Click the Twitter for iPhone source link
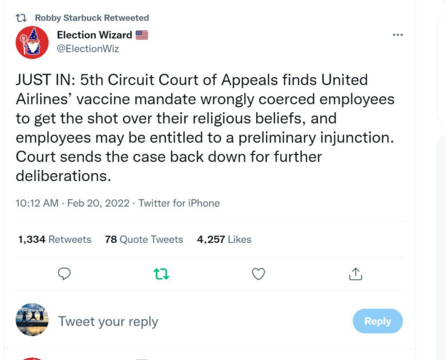 [x=179, y=203]
